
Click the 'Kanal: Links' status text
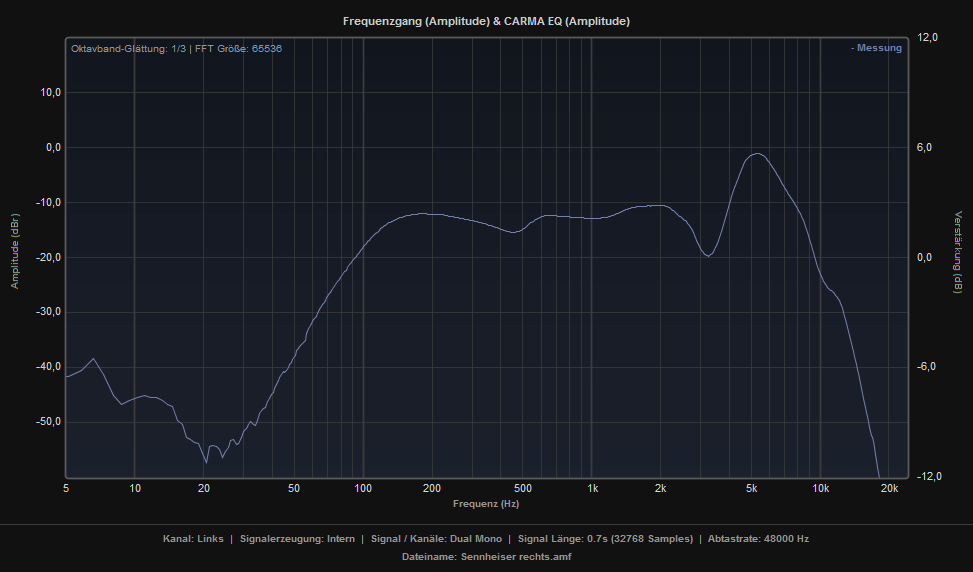point(193,538)
